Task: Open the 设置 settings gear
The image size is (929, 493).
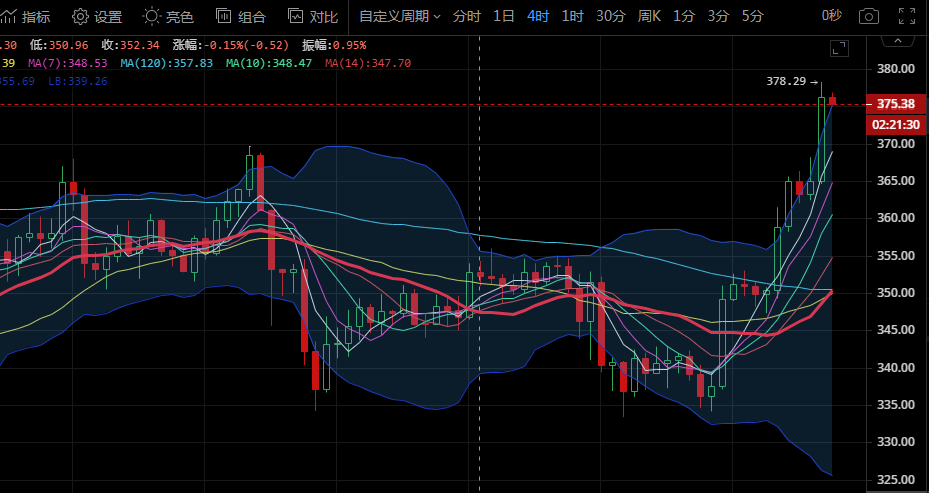Action: click(x=97, y=16)
